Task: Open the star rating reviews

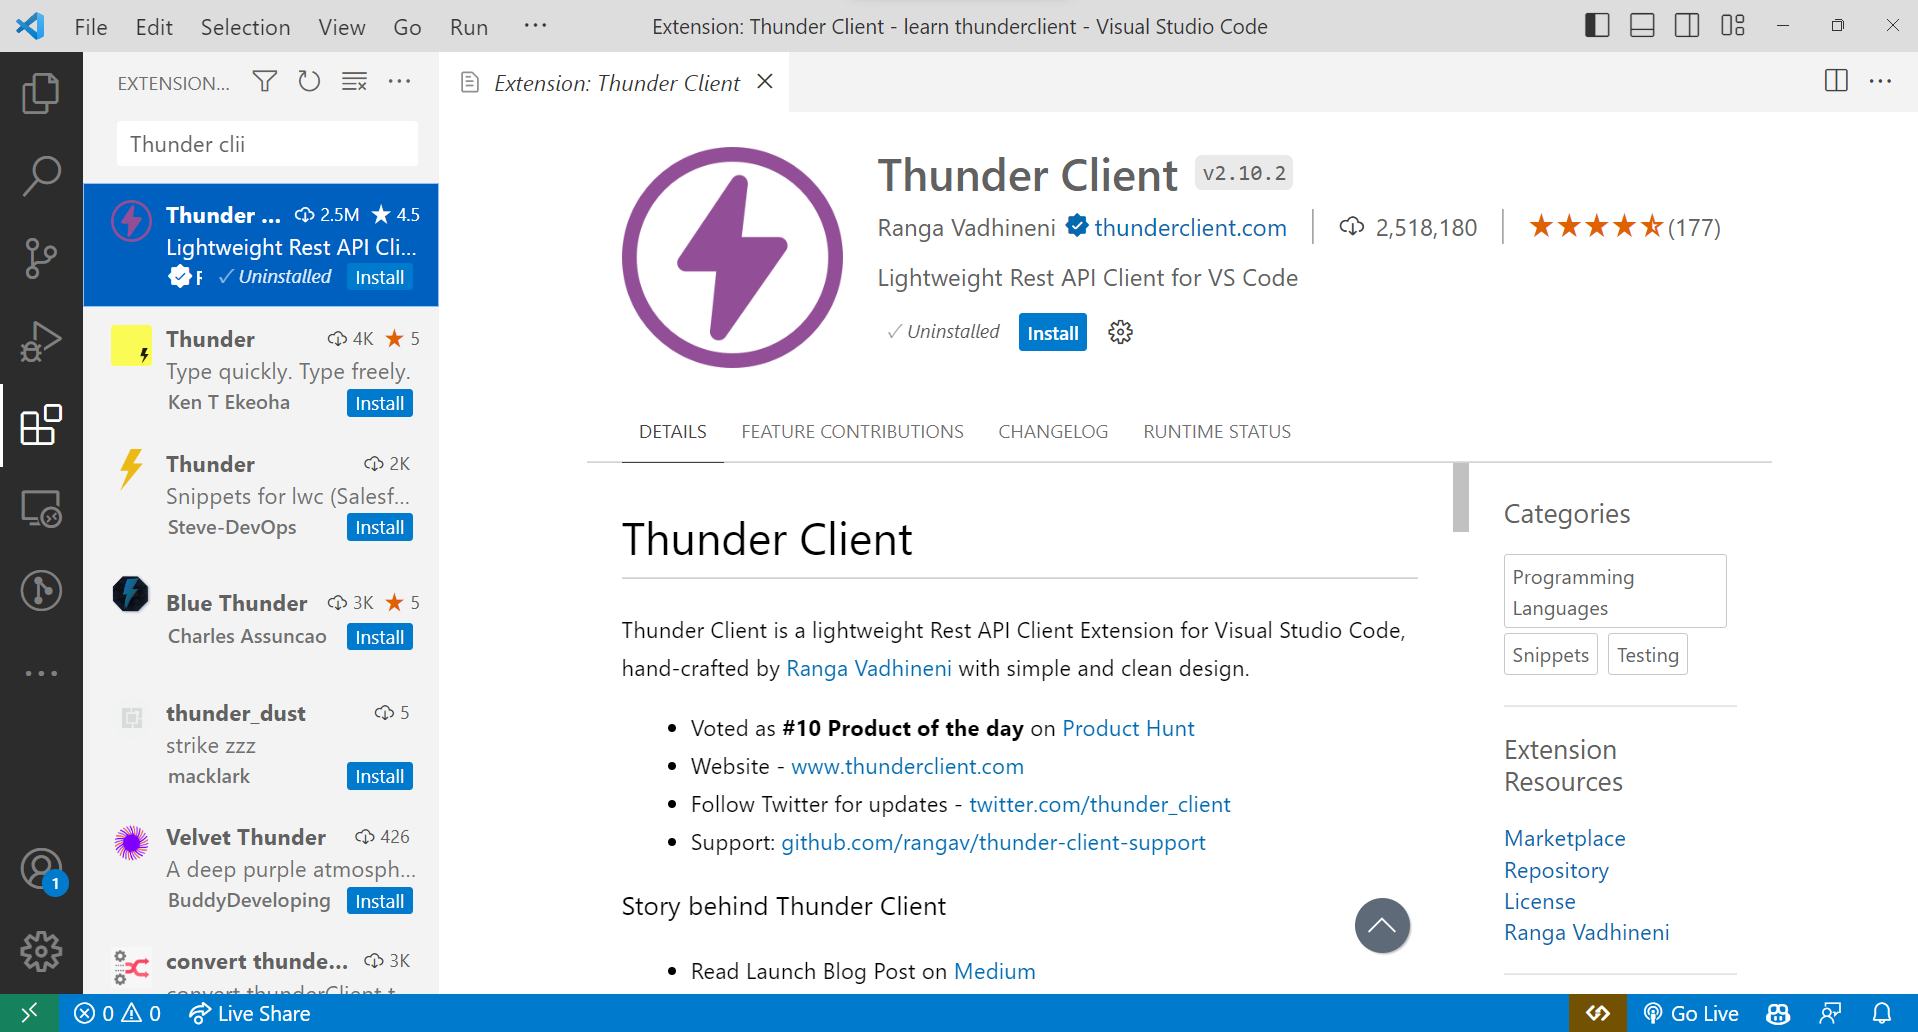Action: pos(1624,227)
